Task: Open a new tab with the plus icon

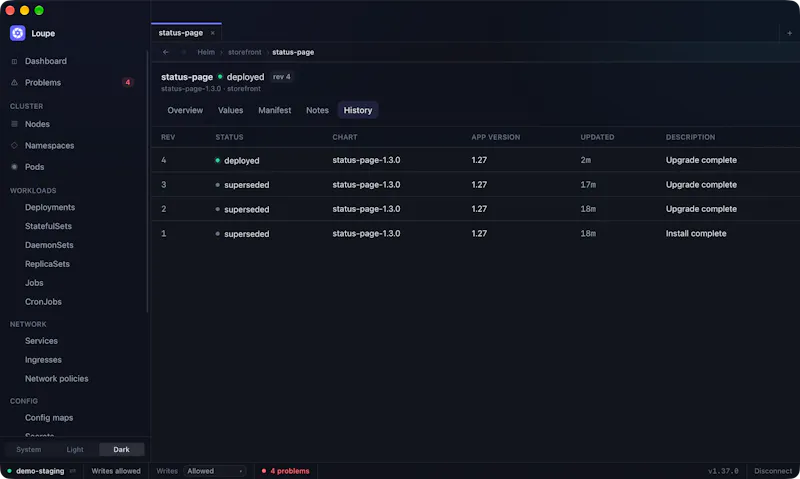Action: coord(789,33)
